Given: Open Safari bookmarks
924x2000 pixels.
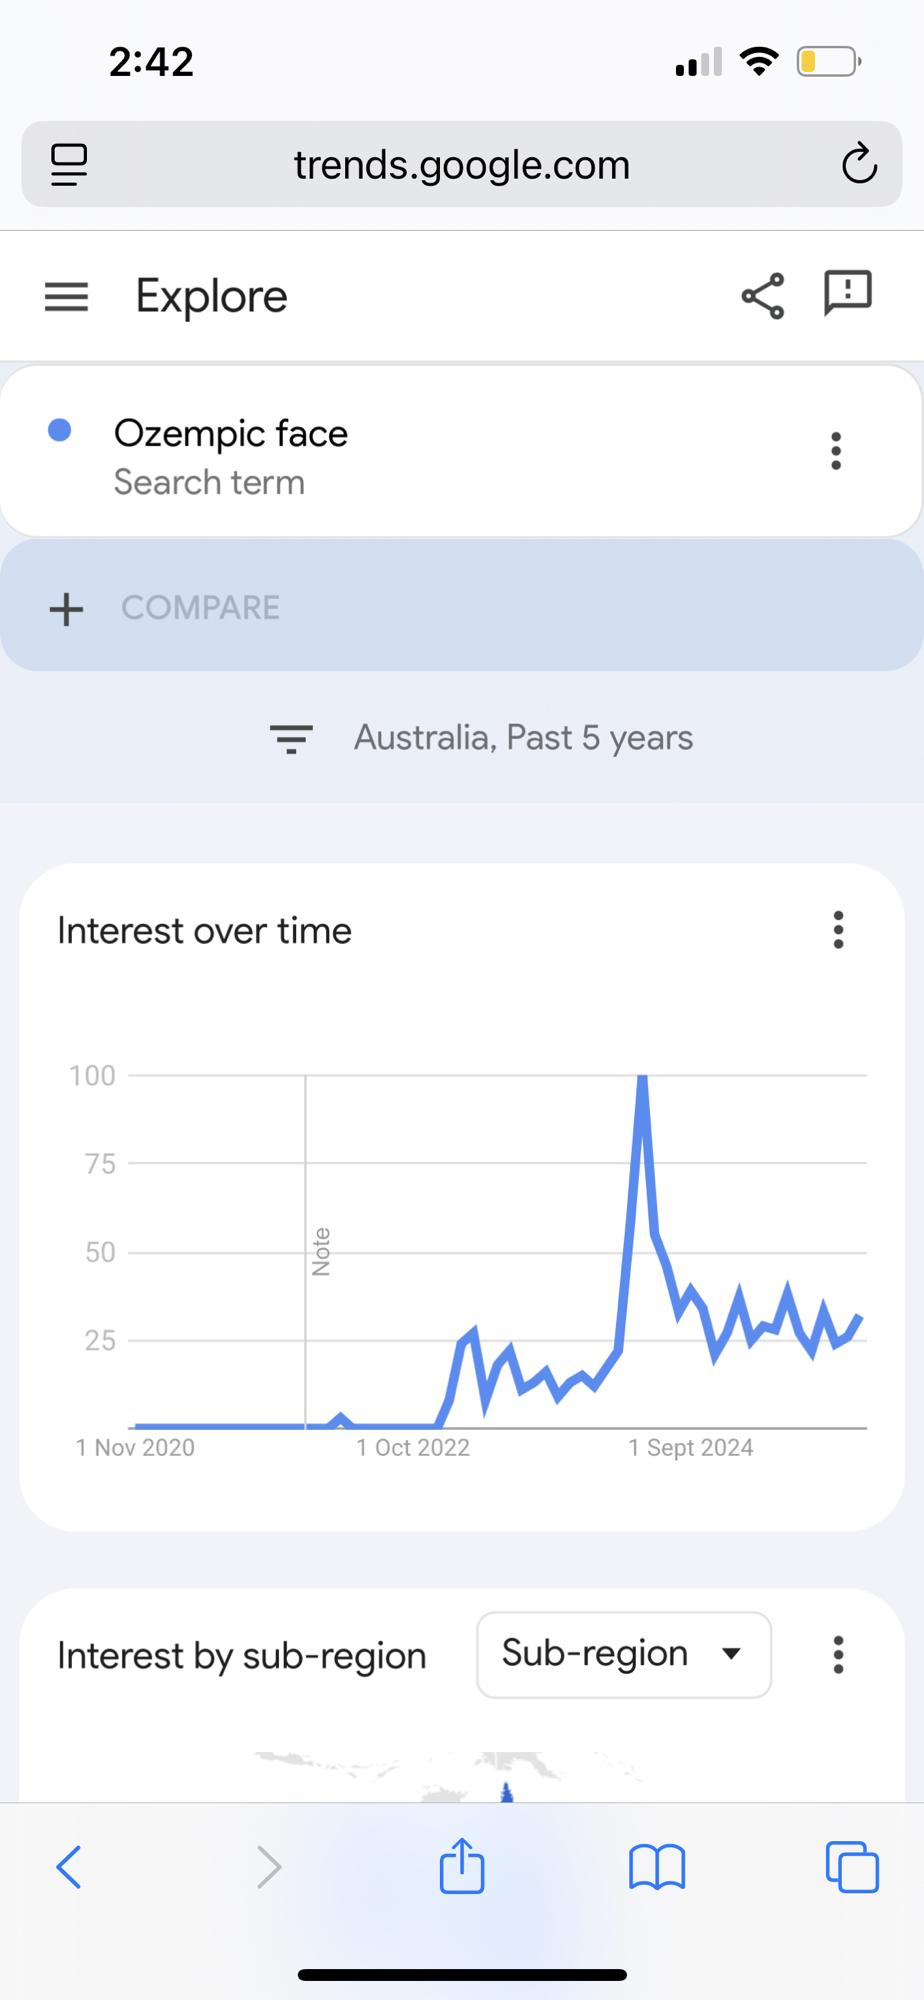Looking at the screenshot, I should pos(657,1866).
